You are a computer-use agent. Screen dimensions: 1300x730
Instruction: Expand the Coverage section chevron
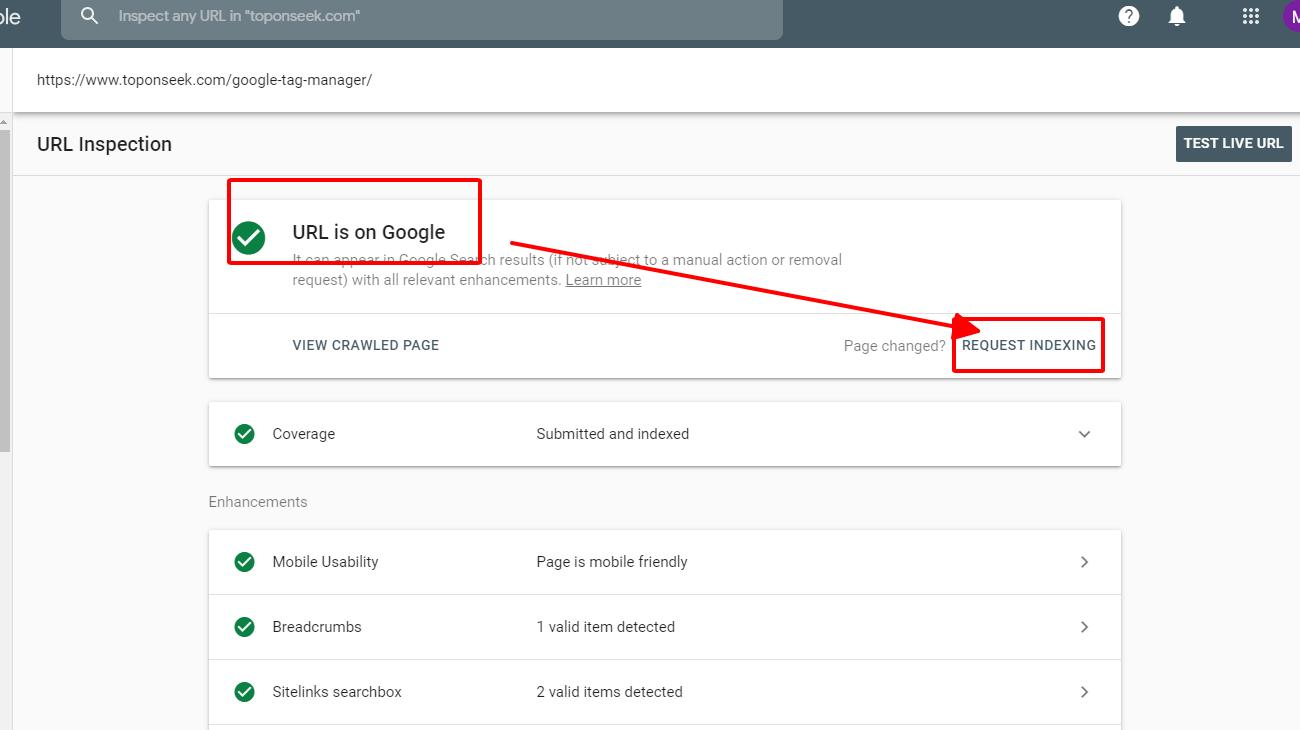point(1084,434)
